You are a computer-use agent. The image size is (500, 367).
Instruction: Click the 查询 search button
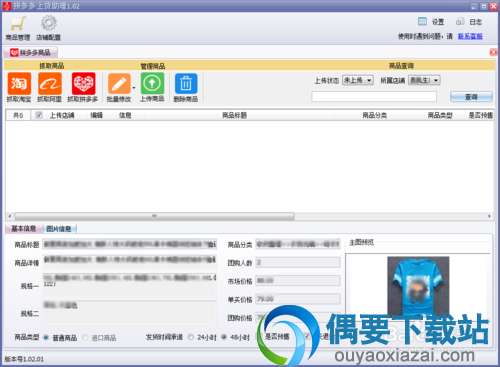coord(471,97)
